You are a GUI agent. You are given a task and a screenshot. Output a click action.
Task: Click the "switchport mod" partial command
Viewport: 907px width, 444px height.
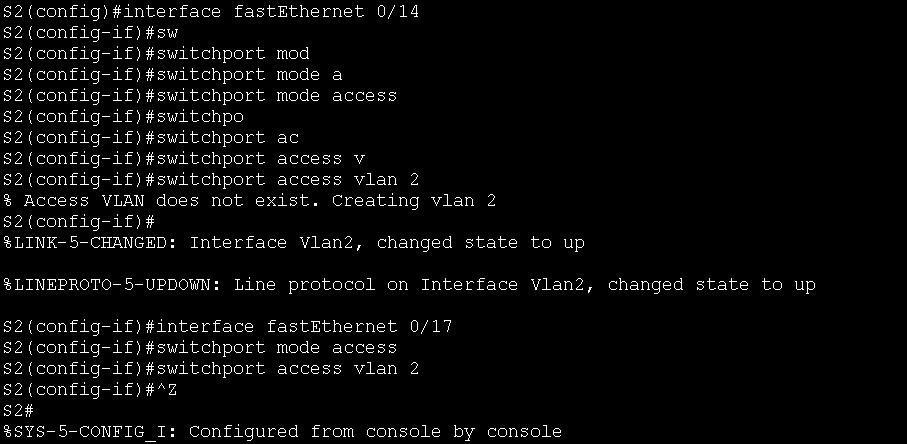pyautogui.click(x=233, y=53)
